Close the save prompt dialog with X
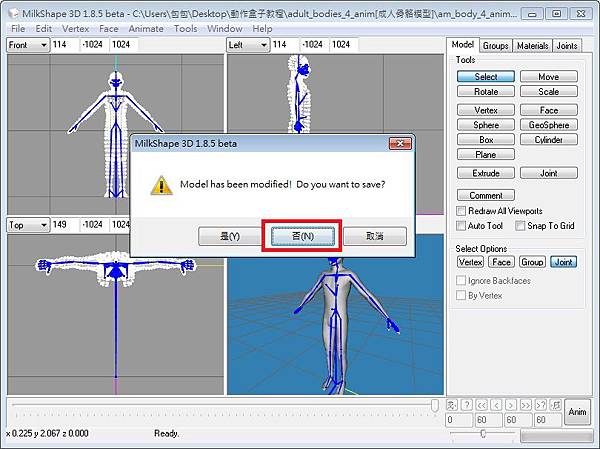This screenshot has height=449, width=600. 400,144
